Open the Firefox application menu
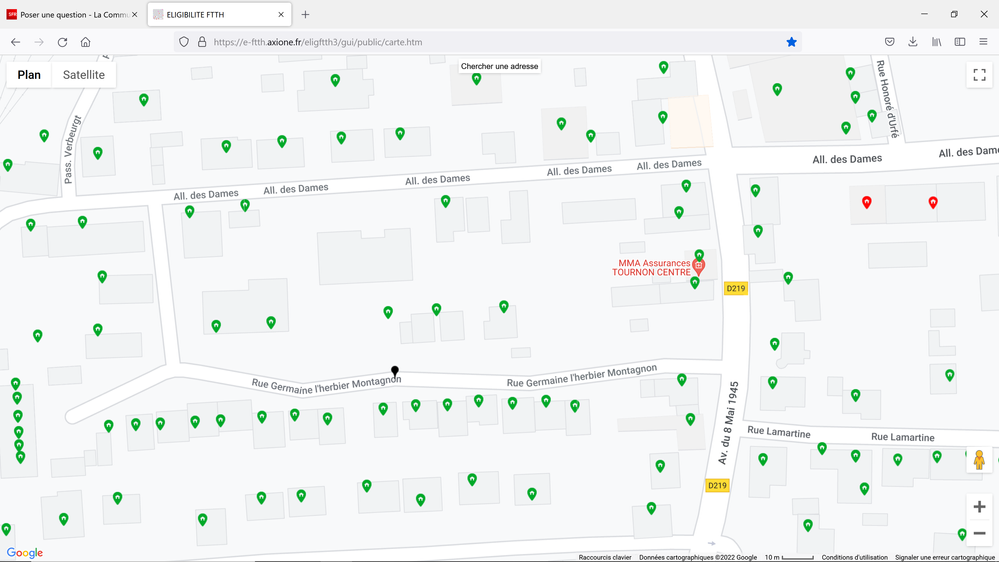 [983, 42]
